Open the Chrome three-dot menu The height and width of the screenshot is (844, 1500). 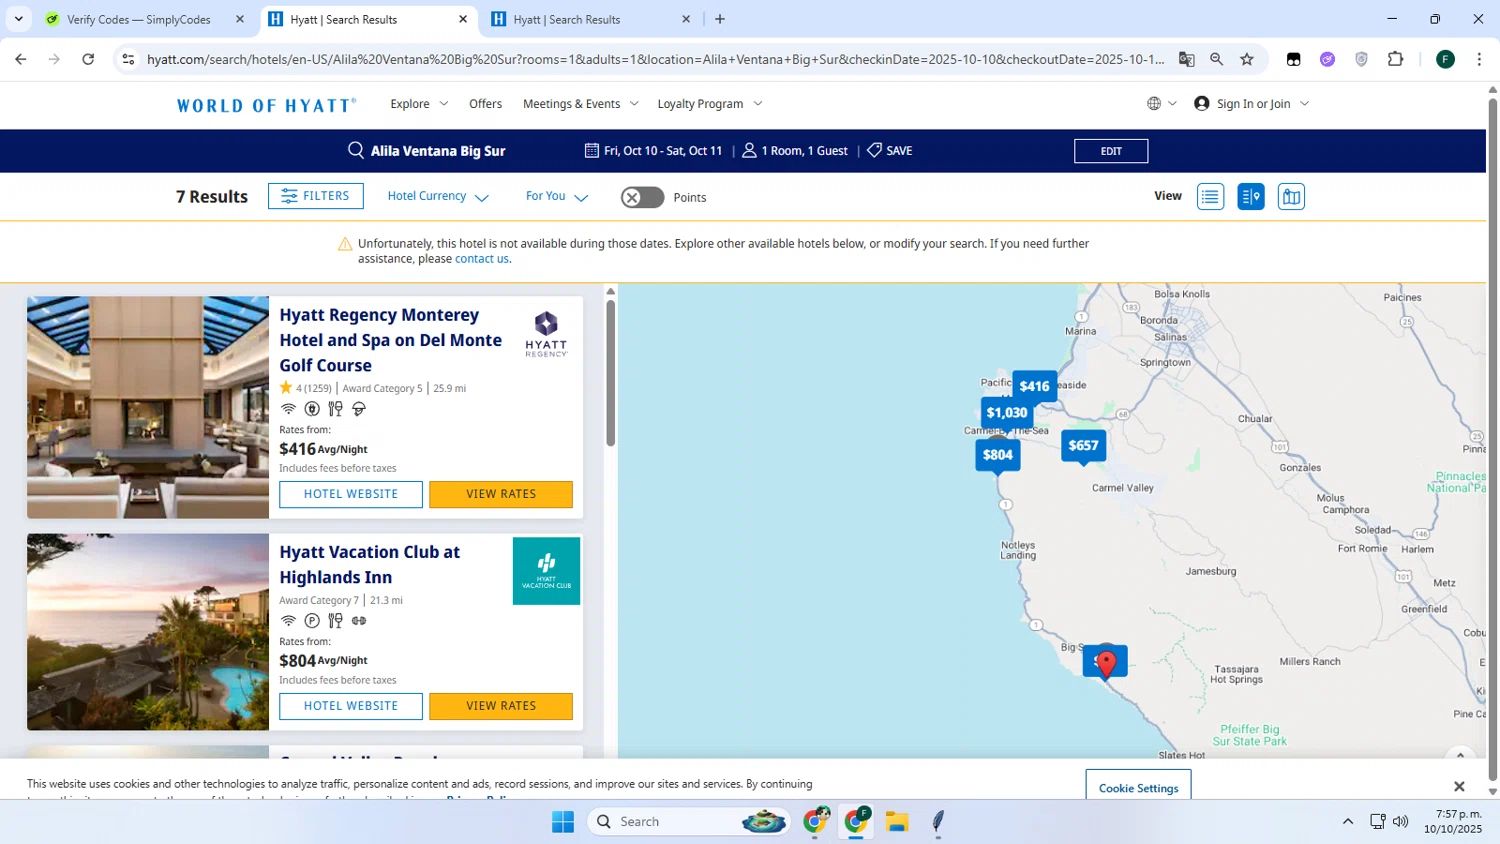click(1479, 59)
